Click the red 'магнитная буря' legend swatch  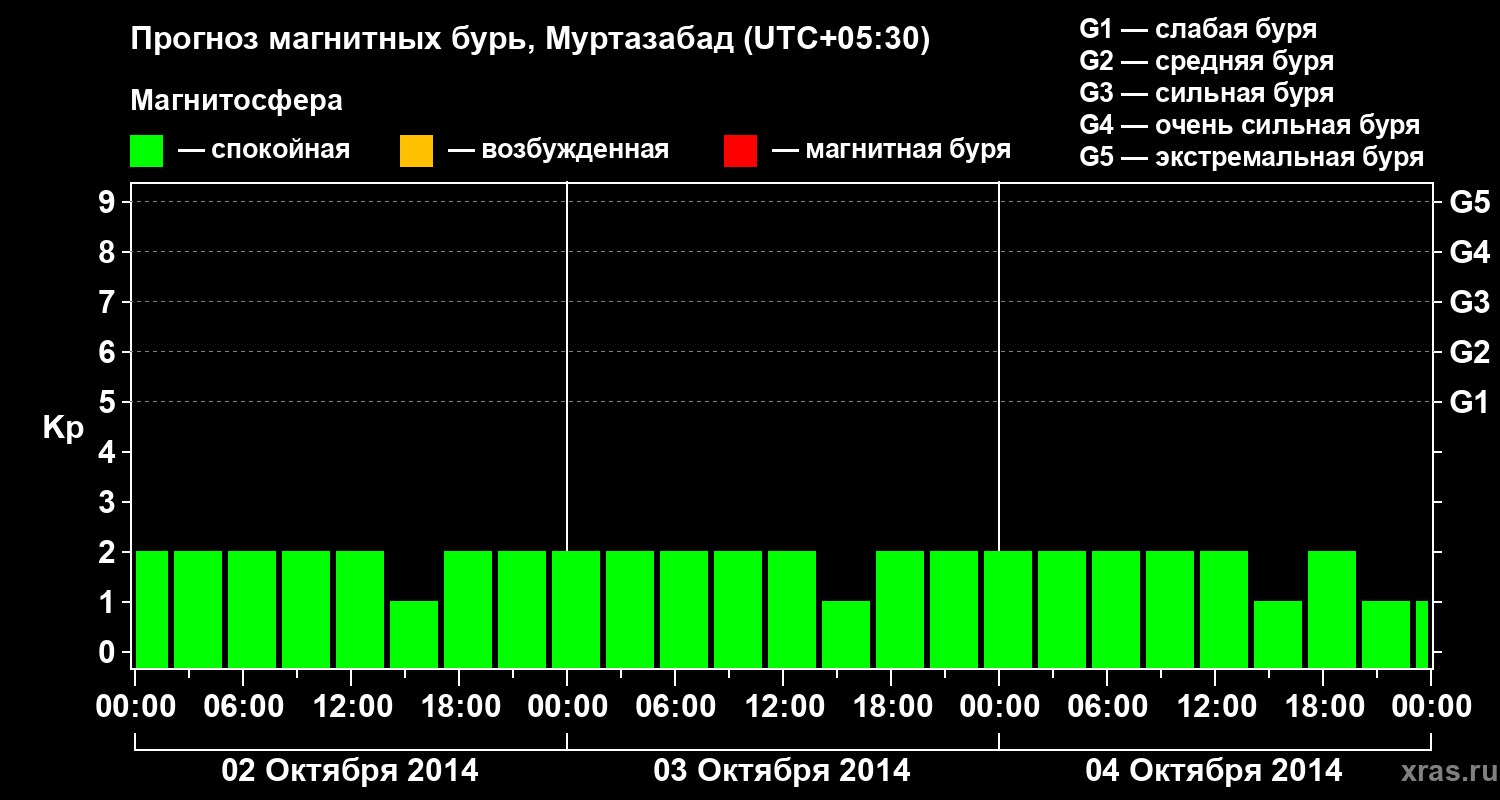pos(740,151)
